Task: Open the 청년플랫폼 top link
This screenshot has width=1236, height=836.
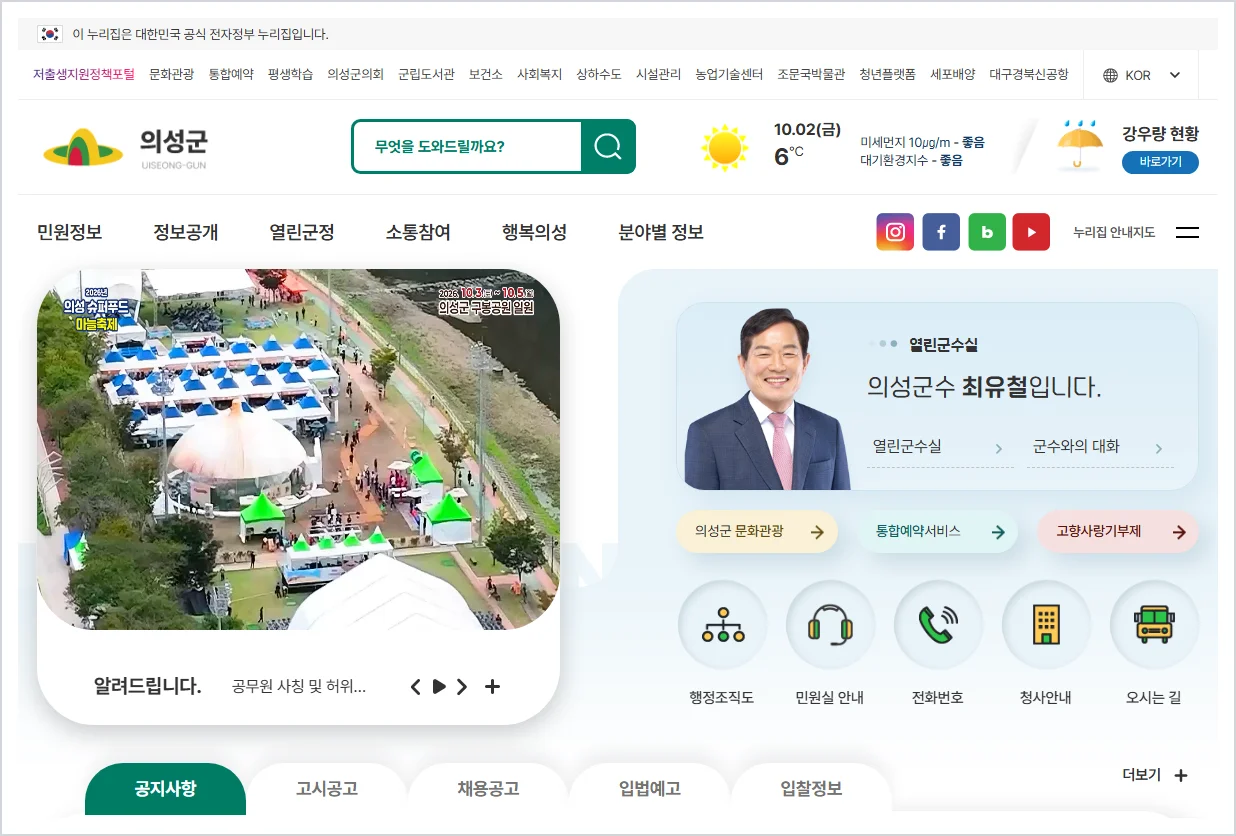Action: pyautogui.click(x=888, y=75)
